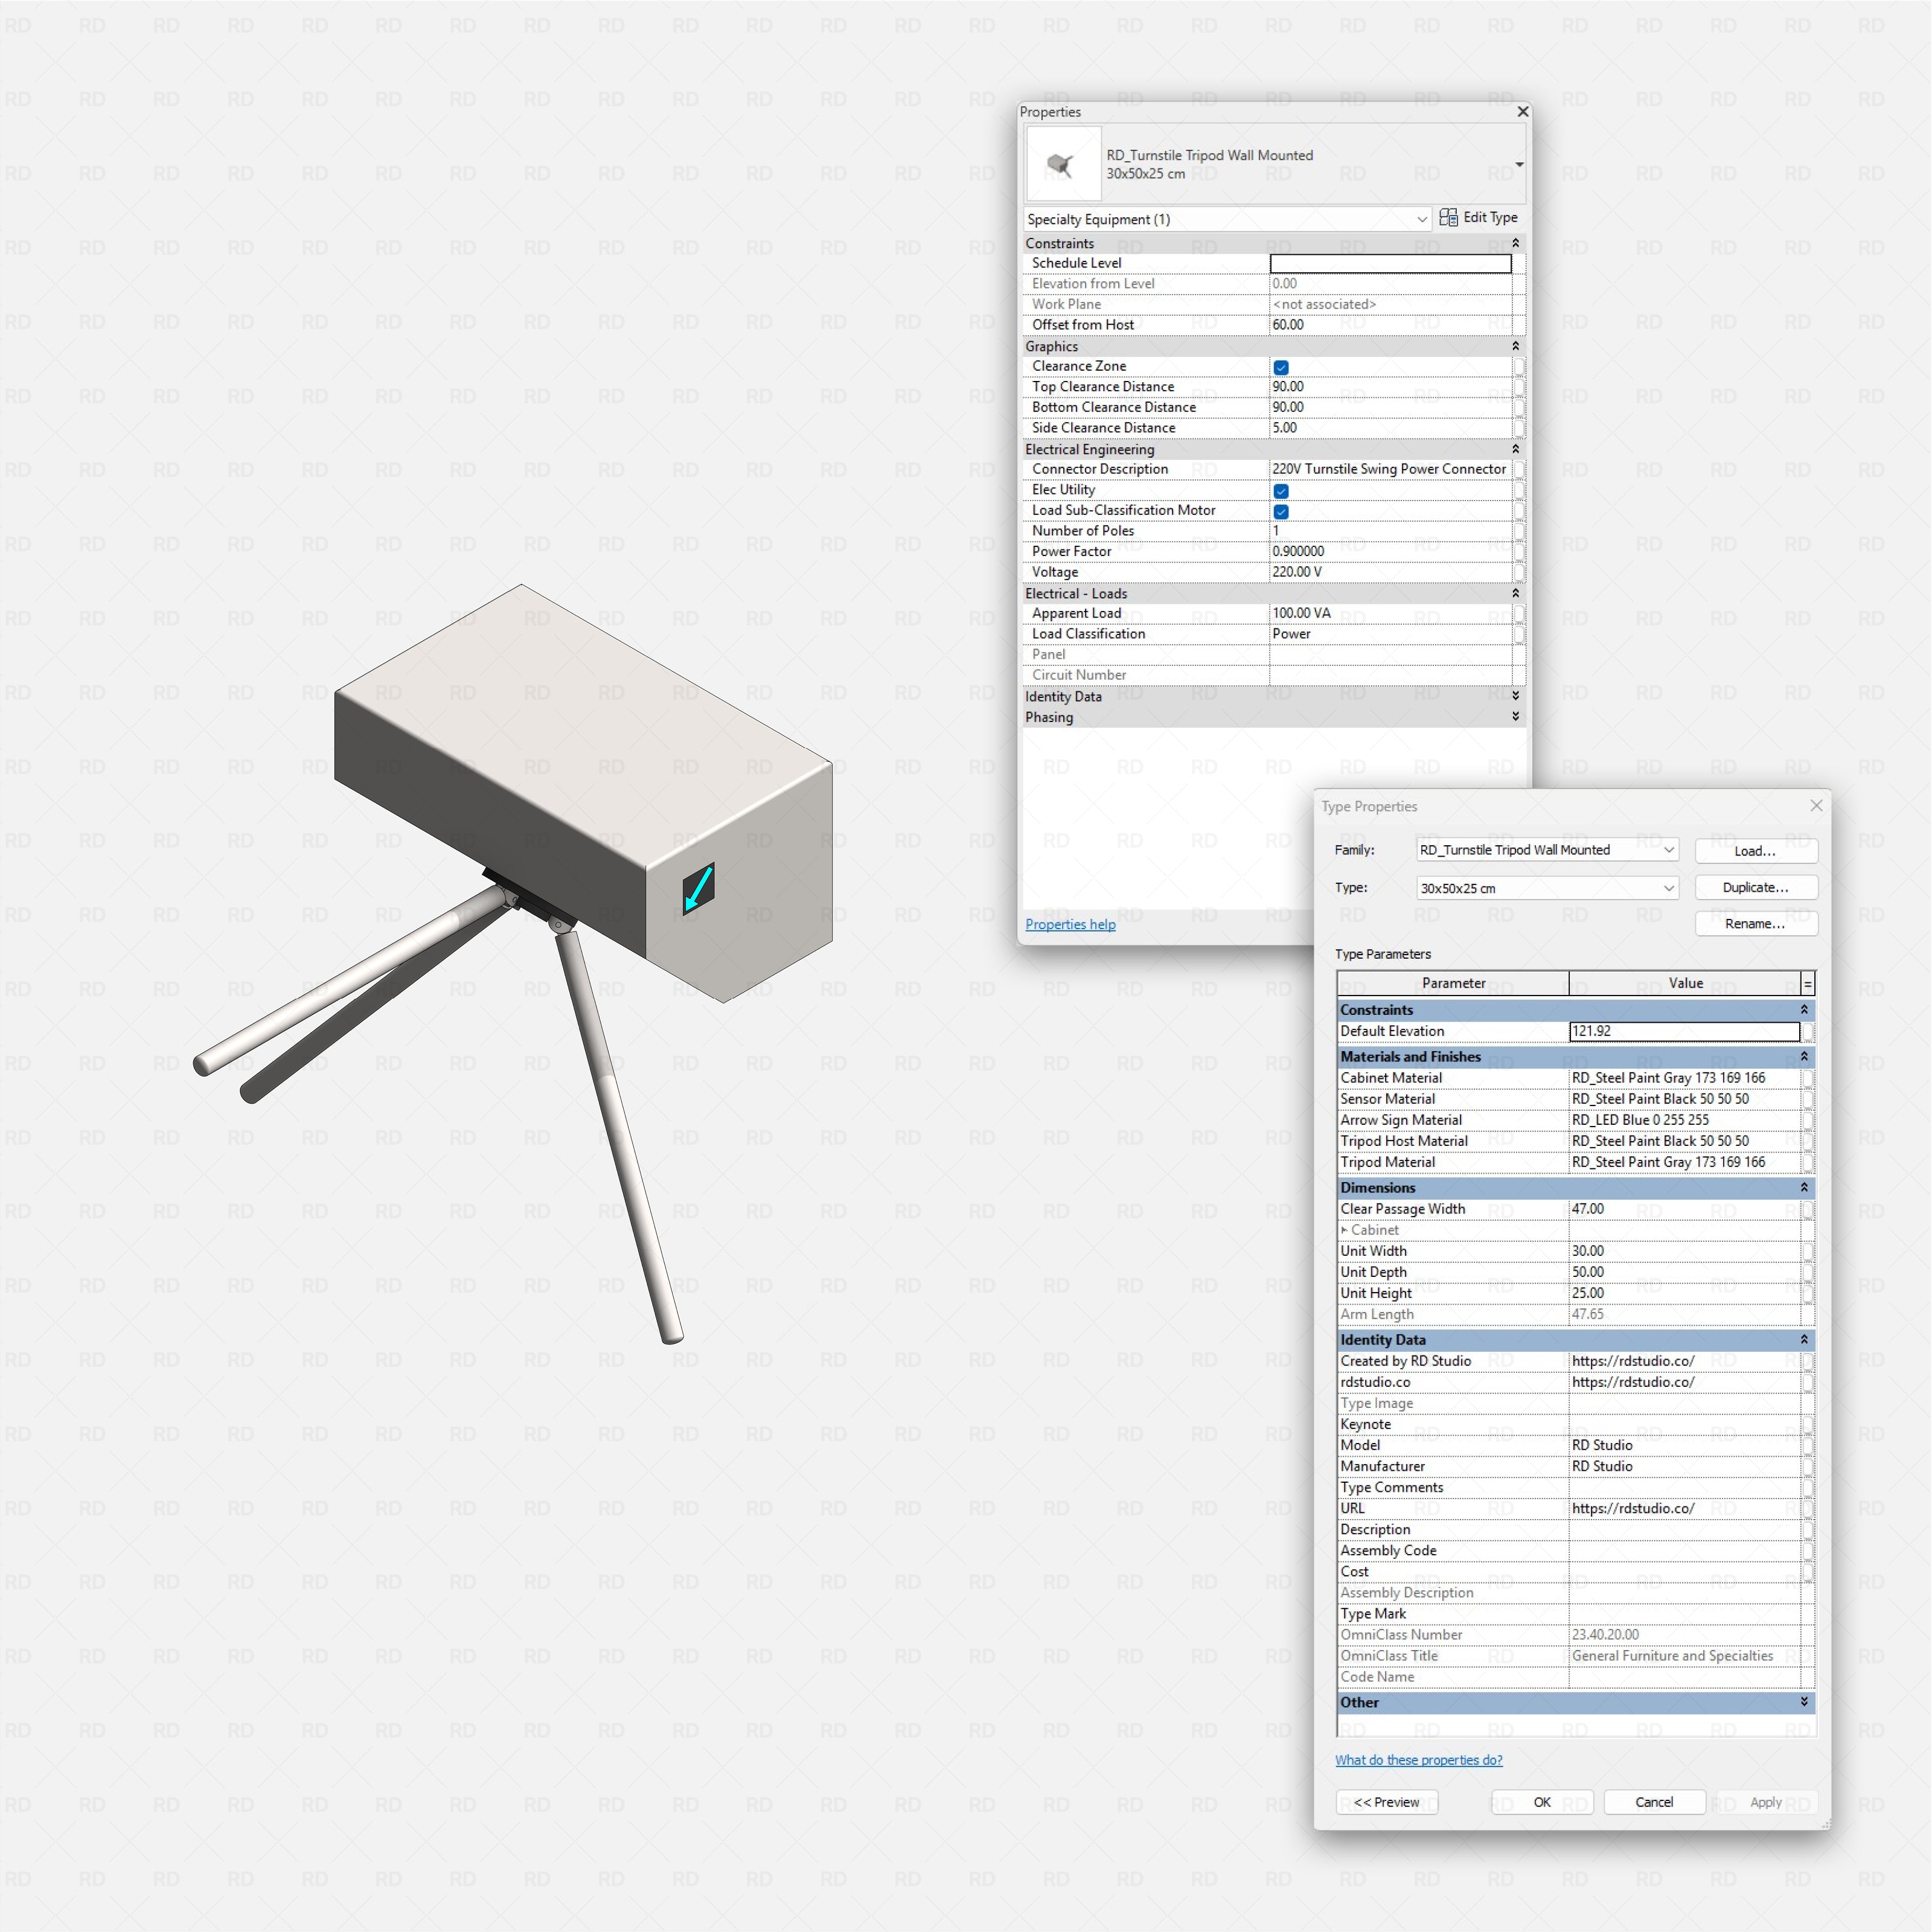Collapse the Constraints group in Type Parameters
Image resolution: width=1932 pixels, height=1932 pixels.
1804,1010
